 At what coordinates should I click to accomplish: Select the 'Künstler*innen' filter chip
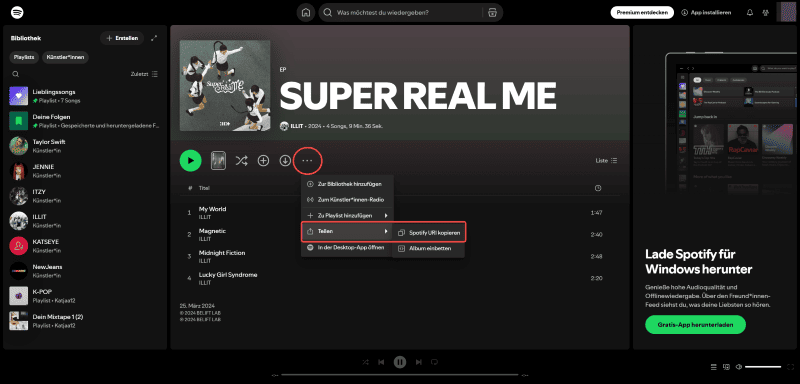click(x=65, y=57)
